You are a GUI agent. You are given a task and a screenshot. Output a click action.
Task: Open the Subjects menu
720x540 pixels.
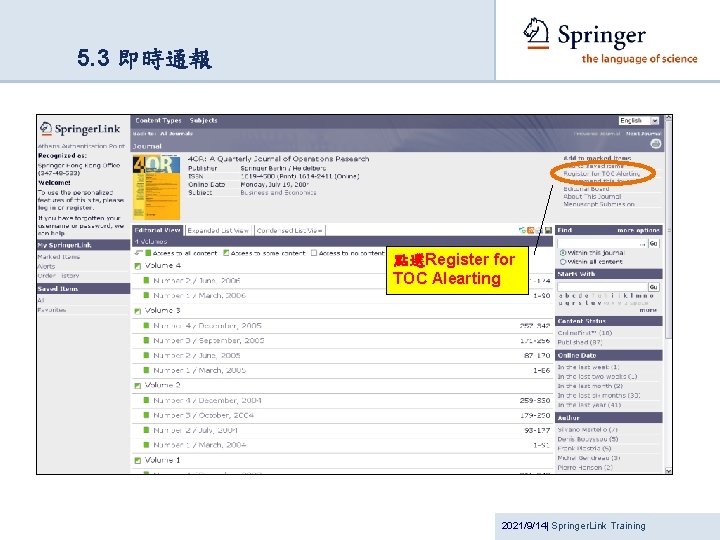[203, 120]
